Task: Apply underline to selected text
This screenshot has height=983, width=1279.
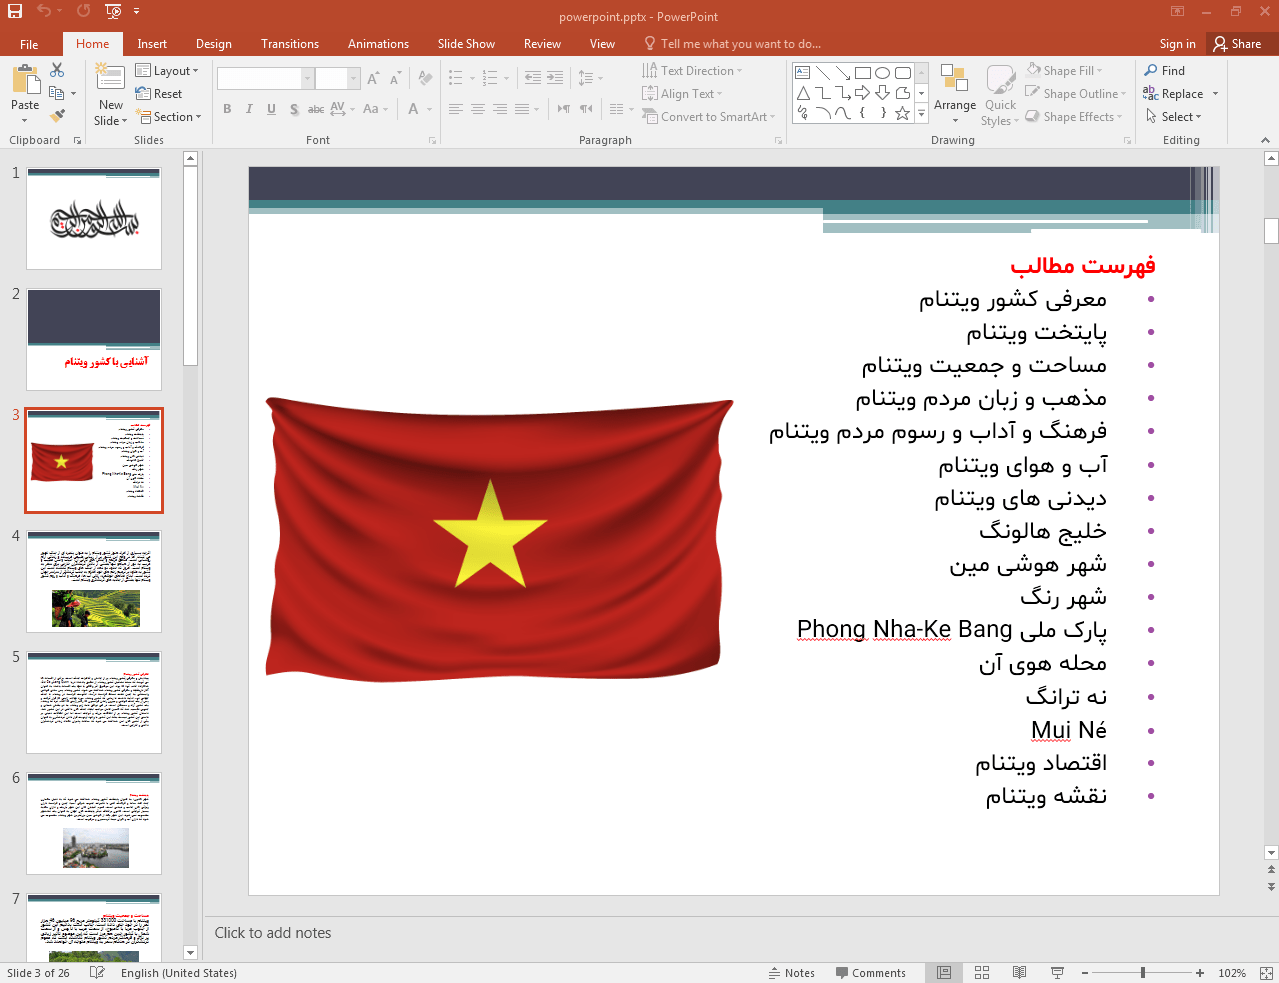Action: (x=270, y=109)
